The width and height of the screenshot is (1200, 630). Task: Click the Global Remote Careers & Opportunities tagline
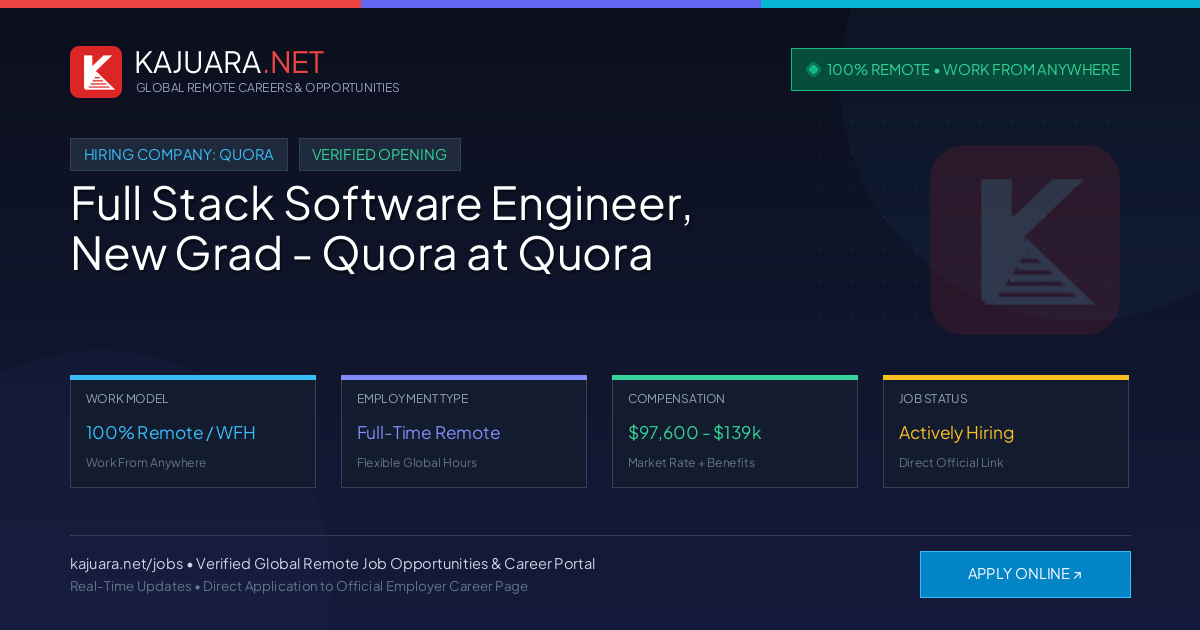(x=268, y=88)
